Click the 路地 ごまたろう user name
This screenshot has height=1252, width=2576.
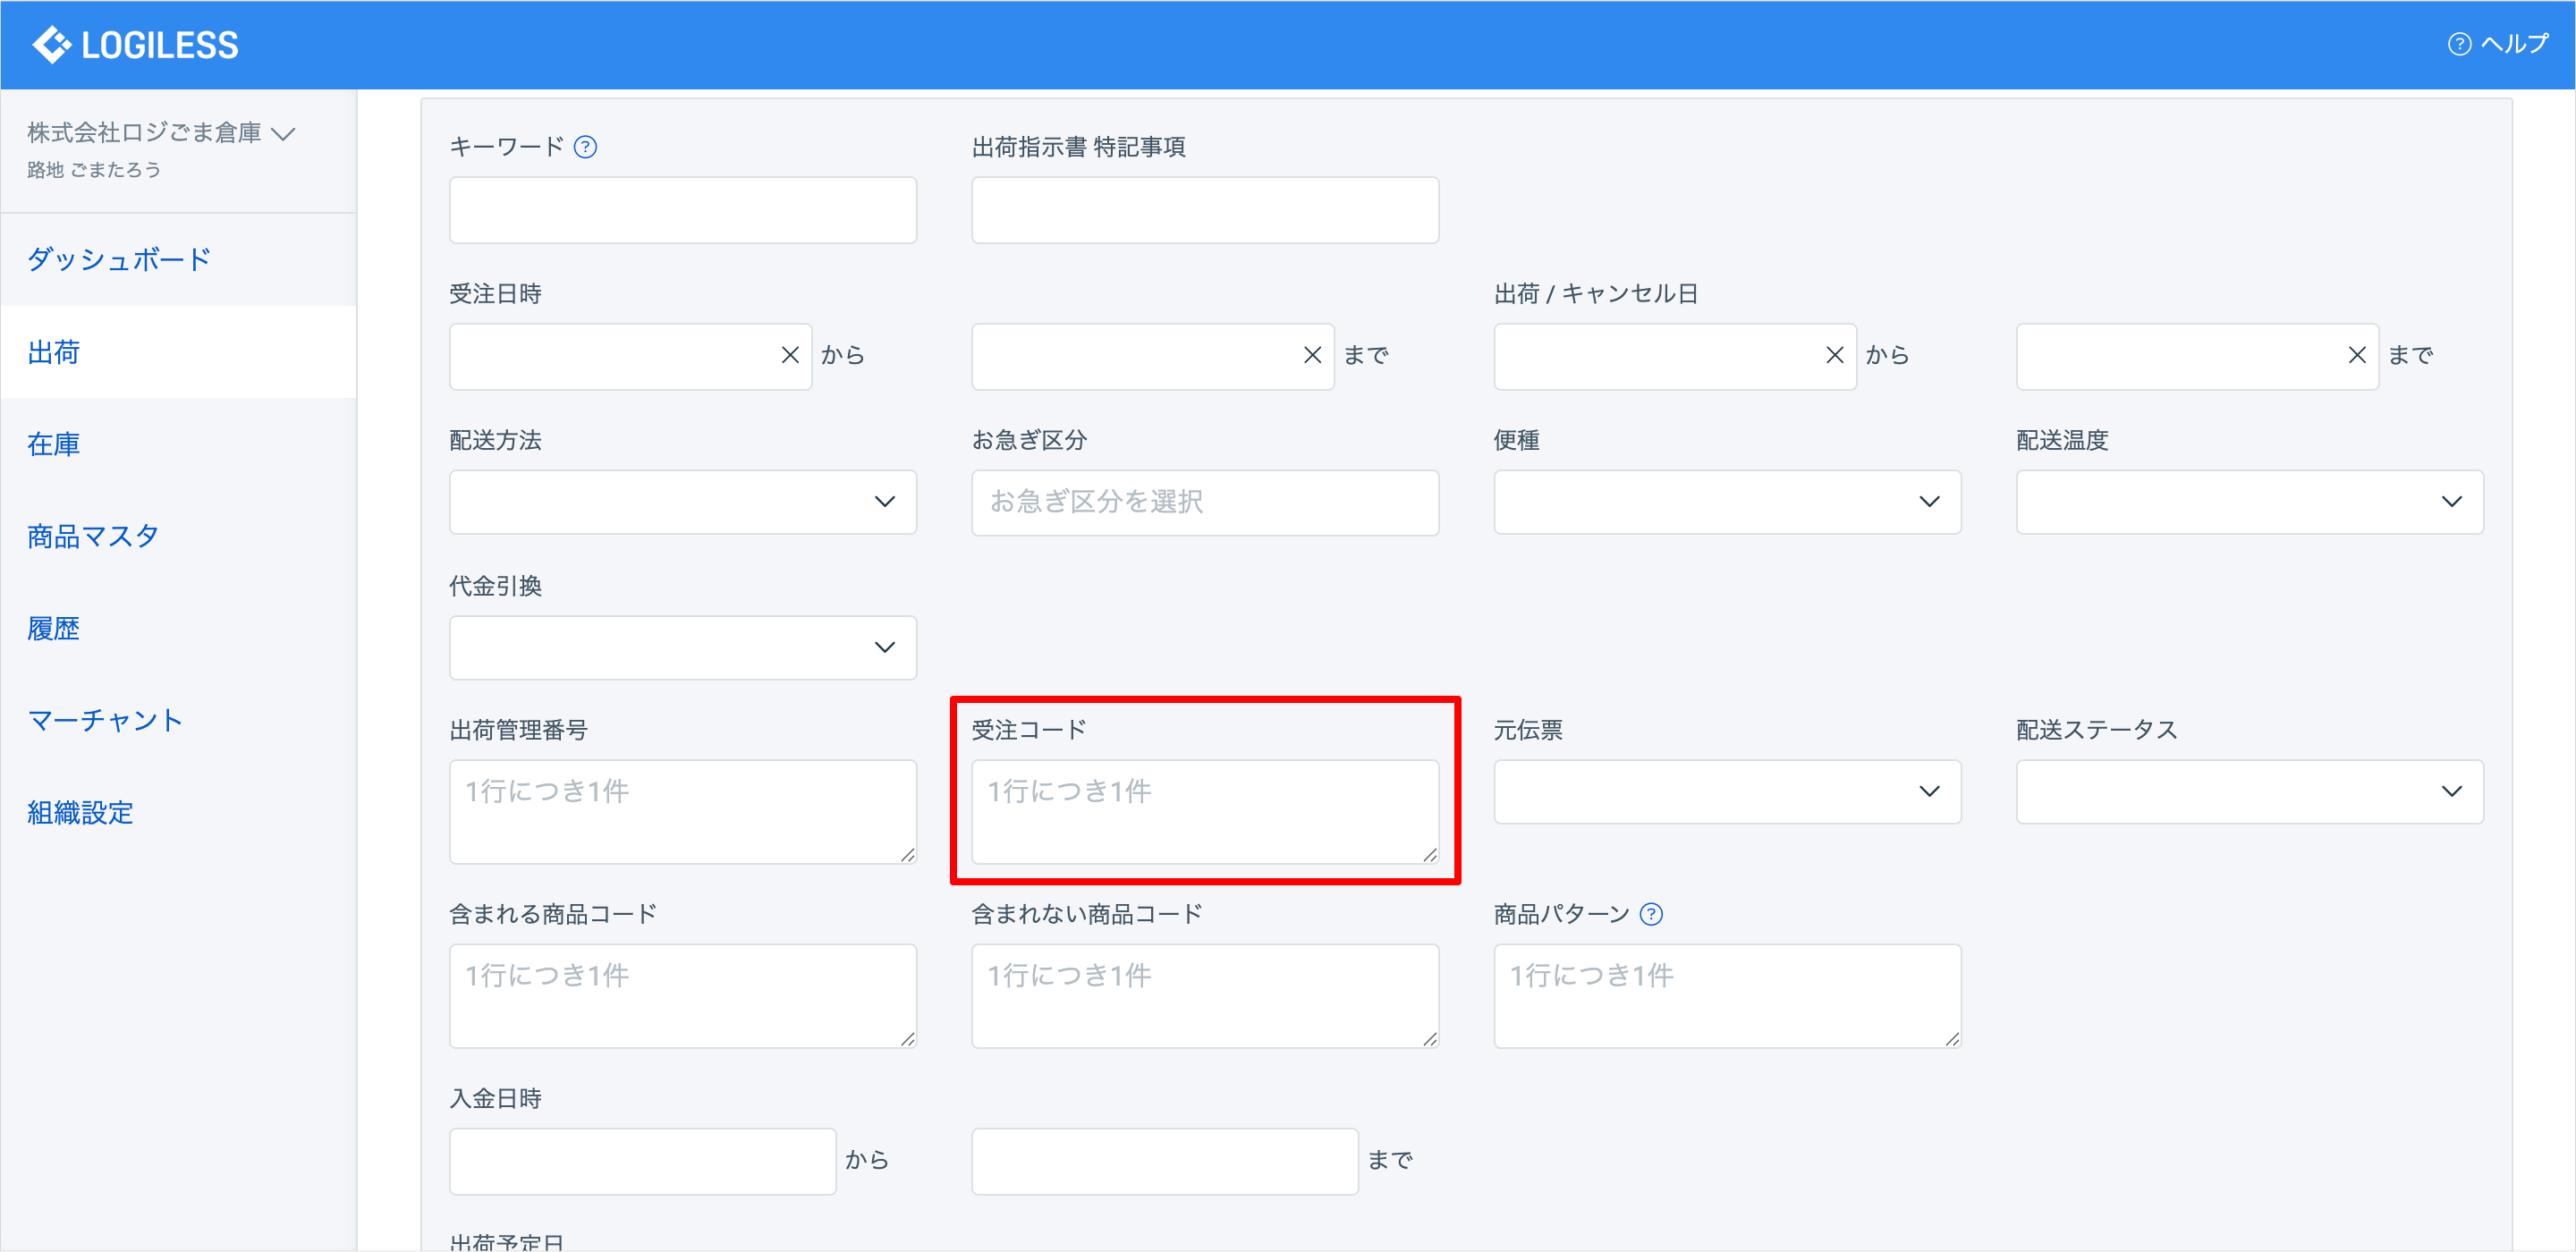tap(94, 170)
